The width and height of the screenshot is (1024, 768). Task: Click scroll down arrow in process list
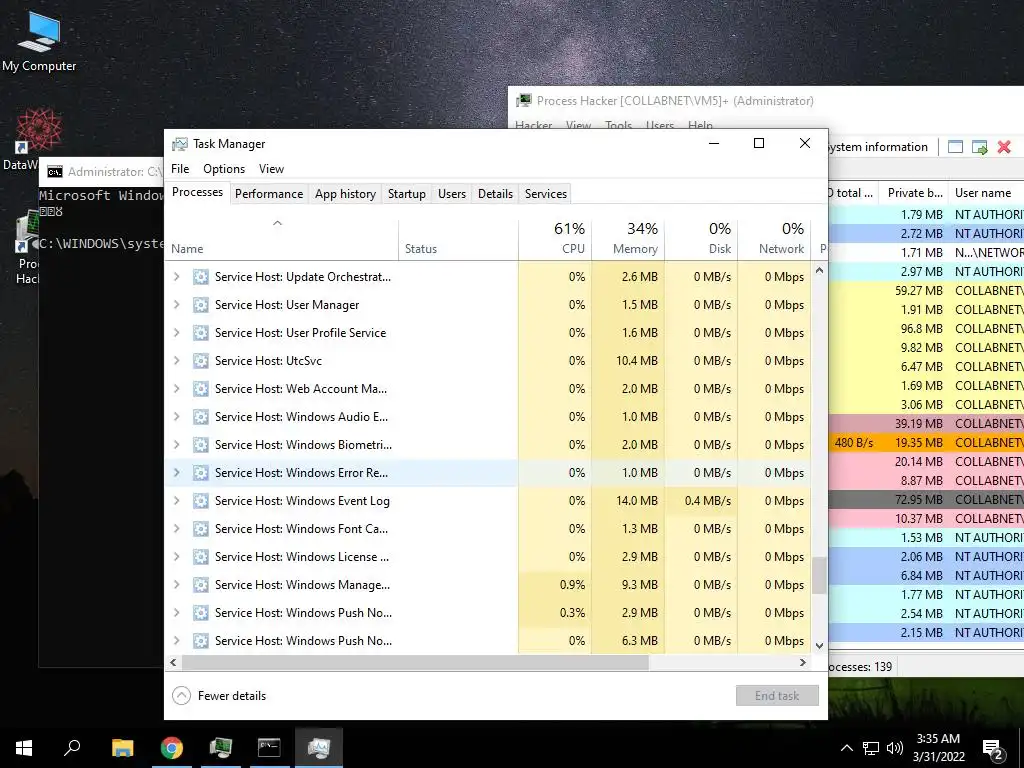pyautogui.click(x=820, y=645)
